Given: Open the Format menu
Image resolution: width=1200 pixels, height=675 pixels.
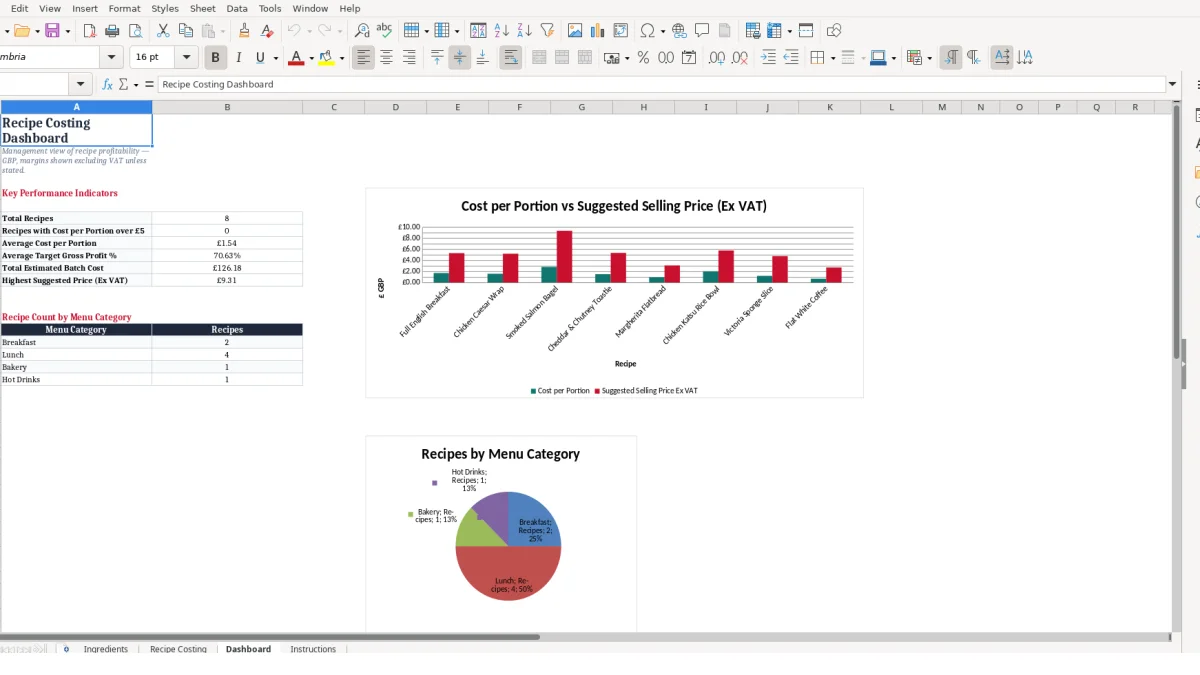Looking at the screenshot, I should [125, 8].
